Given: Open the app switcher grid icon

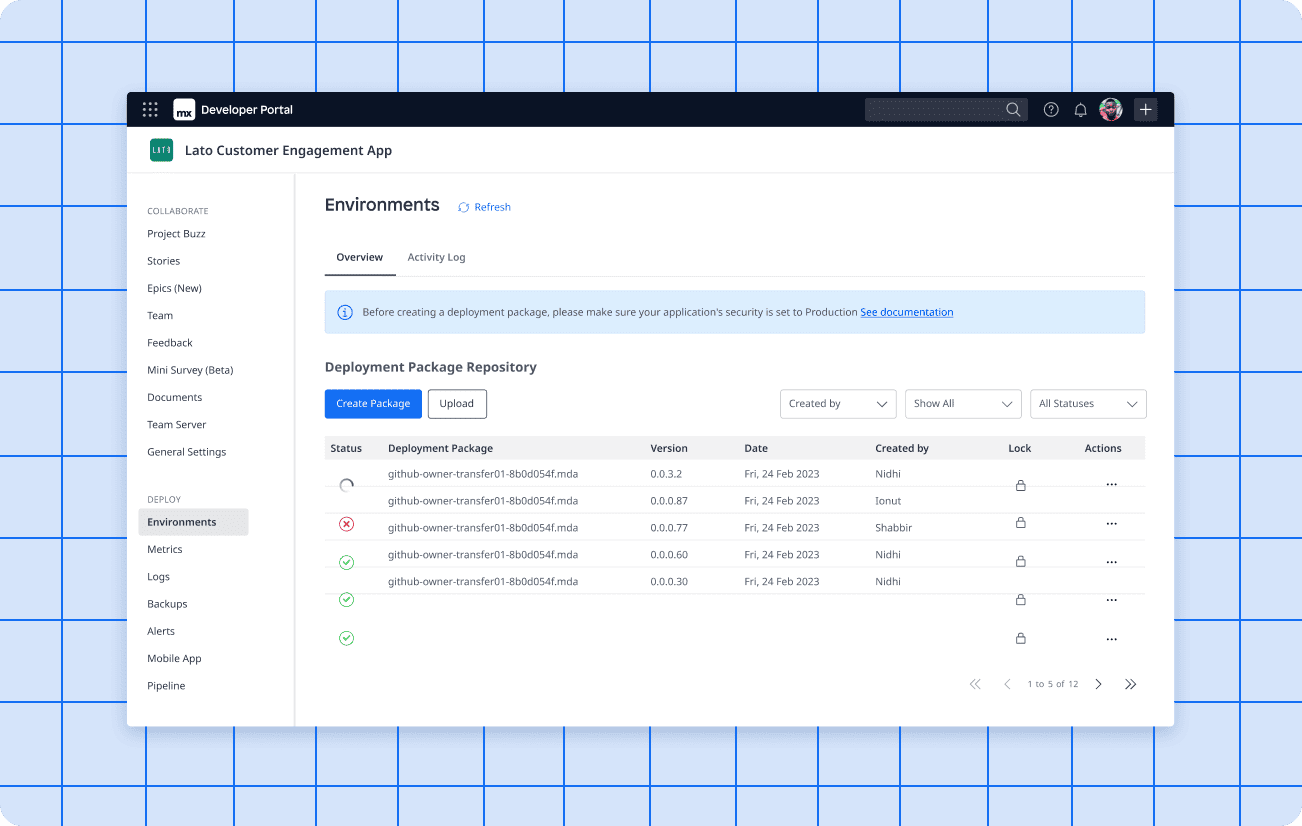Looking at the screenshot, I should coord(150,110).
